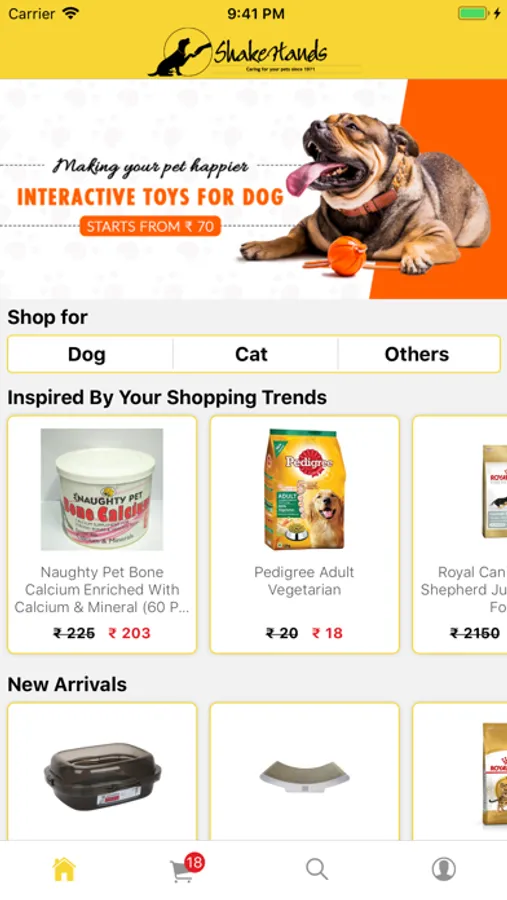Tap the Starts From ₹70 button
The width and height of the screenshot is (507, 900).
[150, 226]
